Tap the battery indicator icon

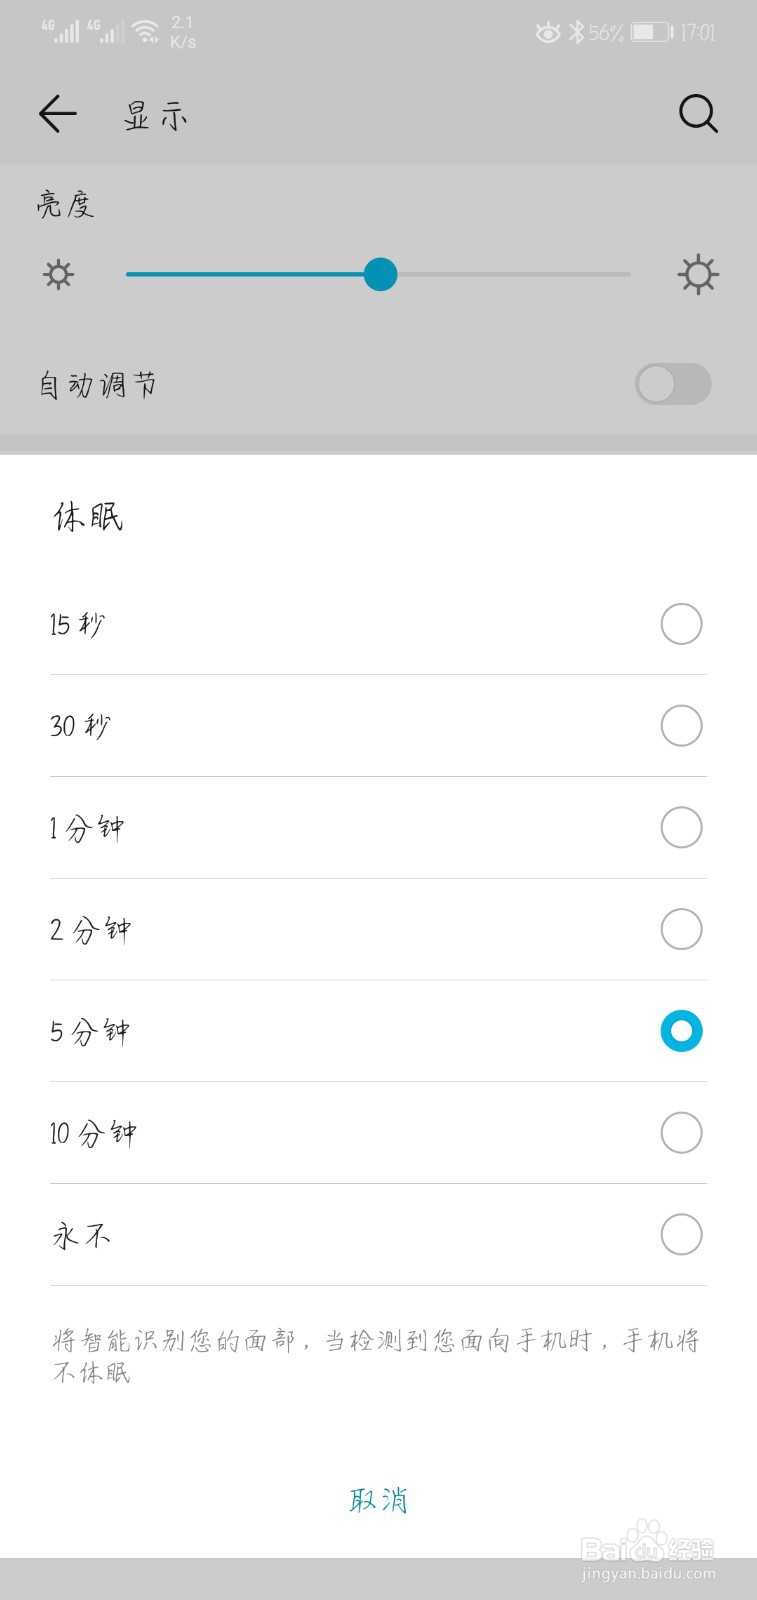pyautogui.click(x=652, y=32)
